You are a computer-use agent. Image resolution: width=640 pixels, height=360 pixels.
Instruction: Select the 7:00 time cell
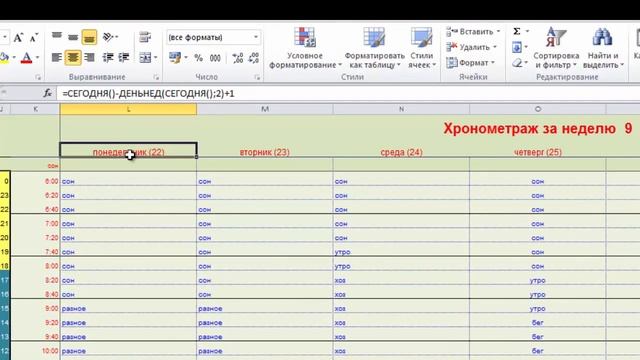click(36, 224)
